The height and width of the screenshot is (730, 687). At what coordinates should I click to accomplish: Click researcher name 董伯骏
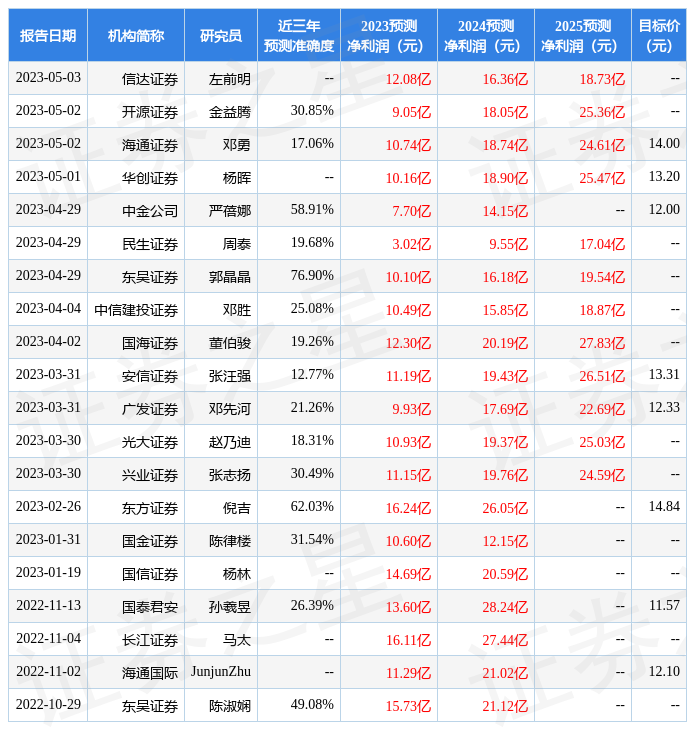[x=230, y=343]
